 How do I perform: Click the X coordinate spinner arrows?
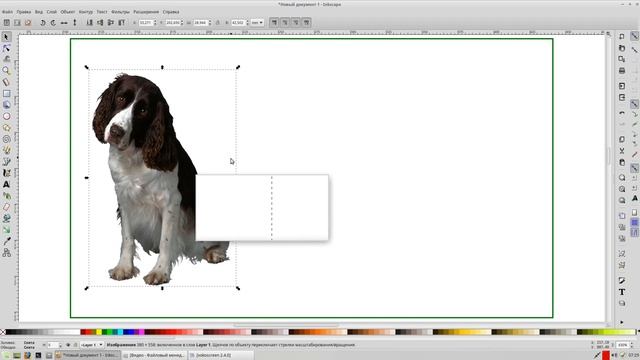click(x=155, y=22)
